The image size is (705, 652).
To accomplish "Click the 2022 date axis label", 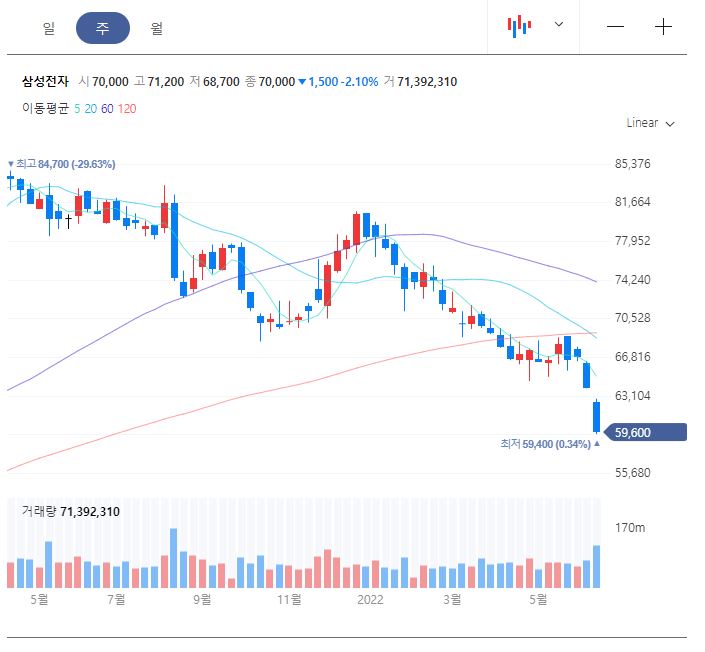I will (370, 600).
